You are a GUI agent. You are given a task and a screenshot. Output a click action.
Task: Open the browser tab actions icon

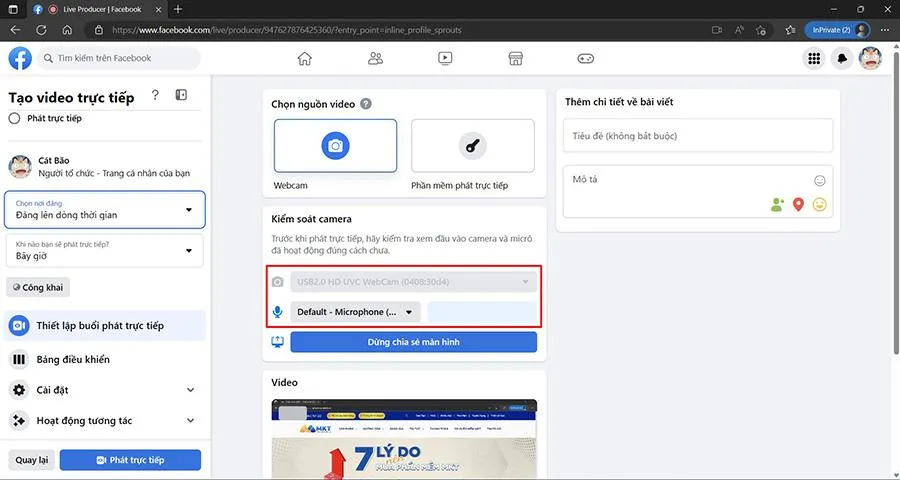(x=14, y=9)
